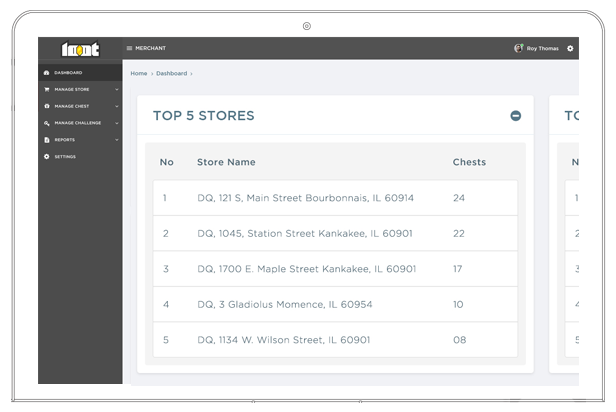
Task: Click the Reports document icon
Action: pos(47,140)
